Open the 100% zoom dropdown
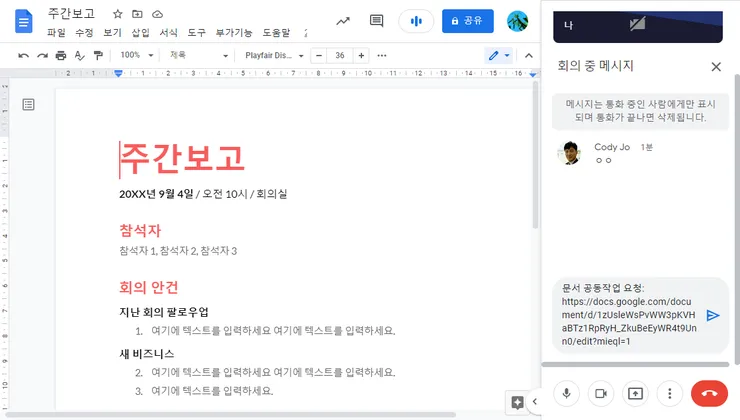740x420 pixels. 136,55
